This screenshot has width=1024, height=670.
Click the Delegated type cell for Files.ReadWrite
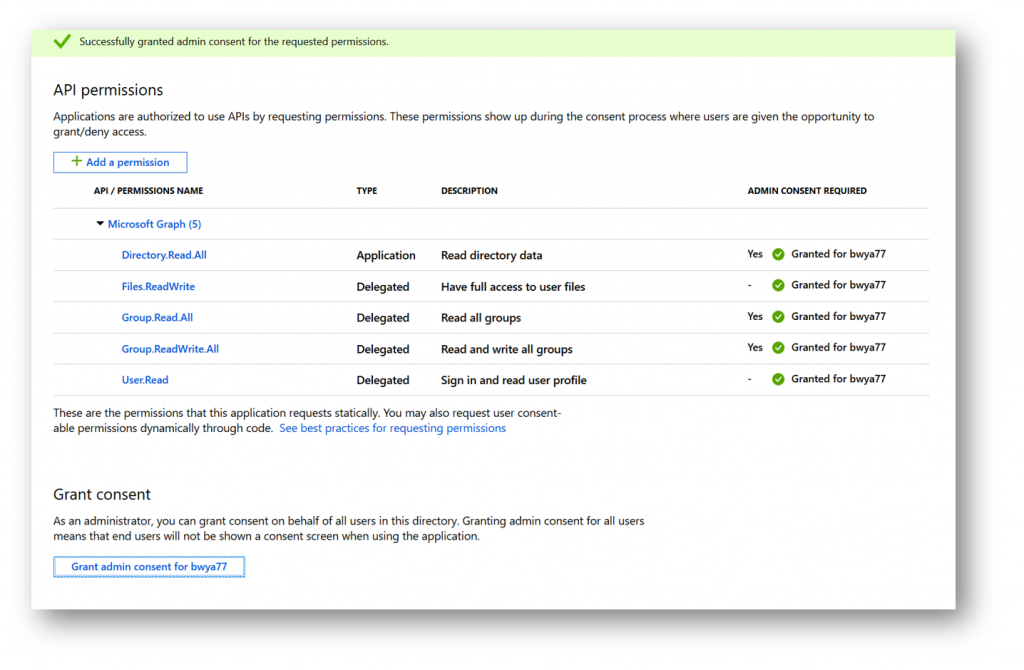tap(383, 287)
